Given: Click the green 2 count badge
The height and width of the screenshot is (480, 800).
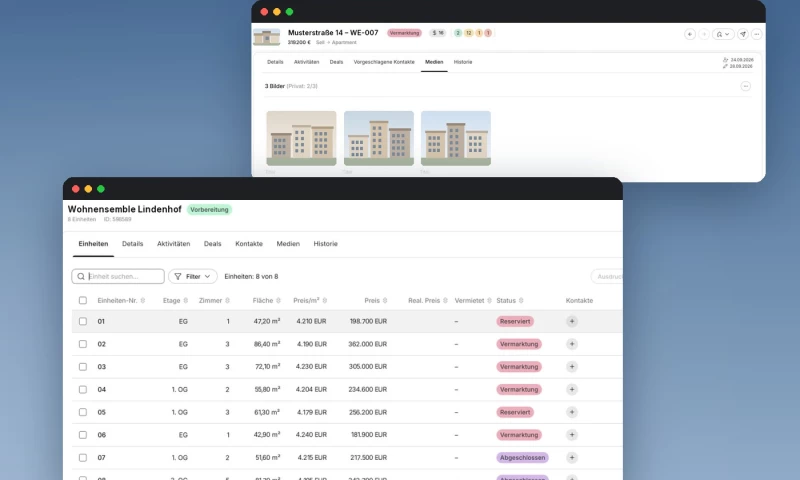Looking at the screenshot, I should 458,33.
